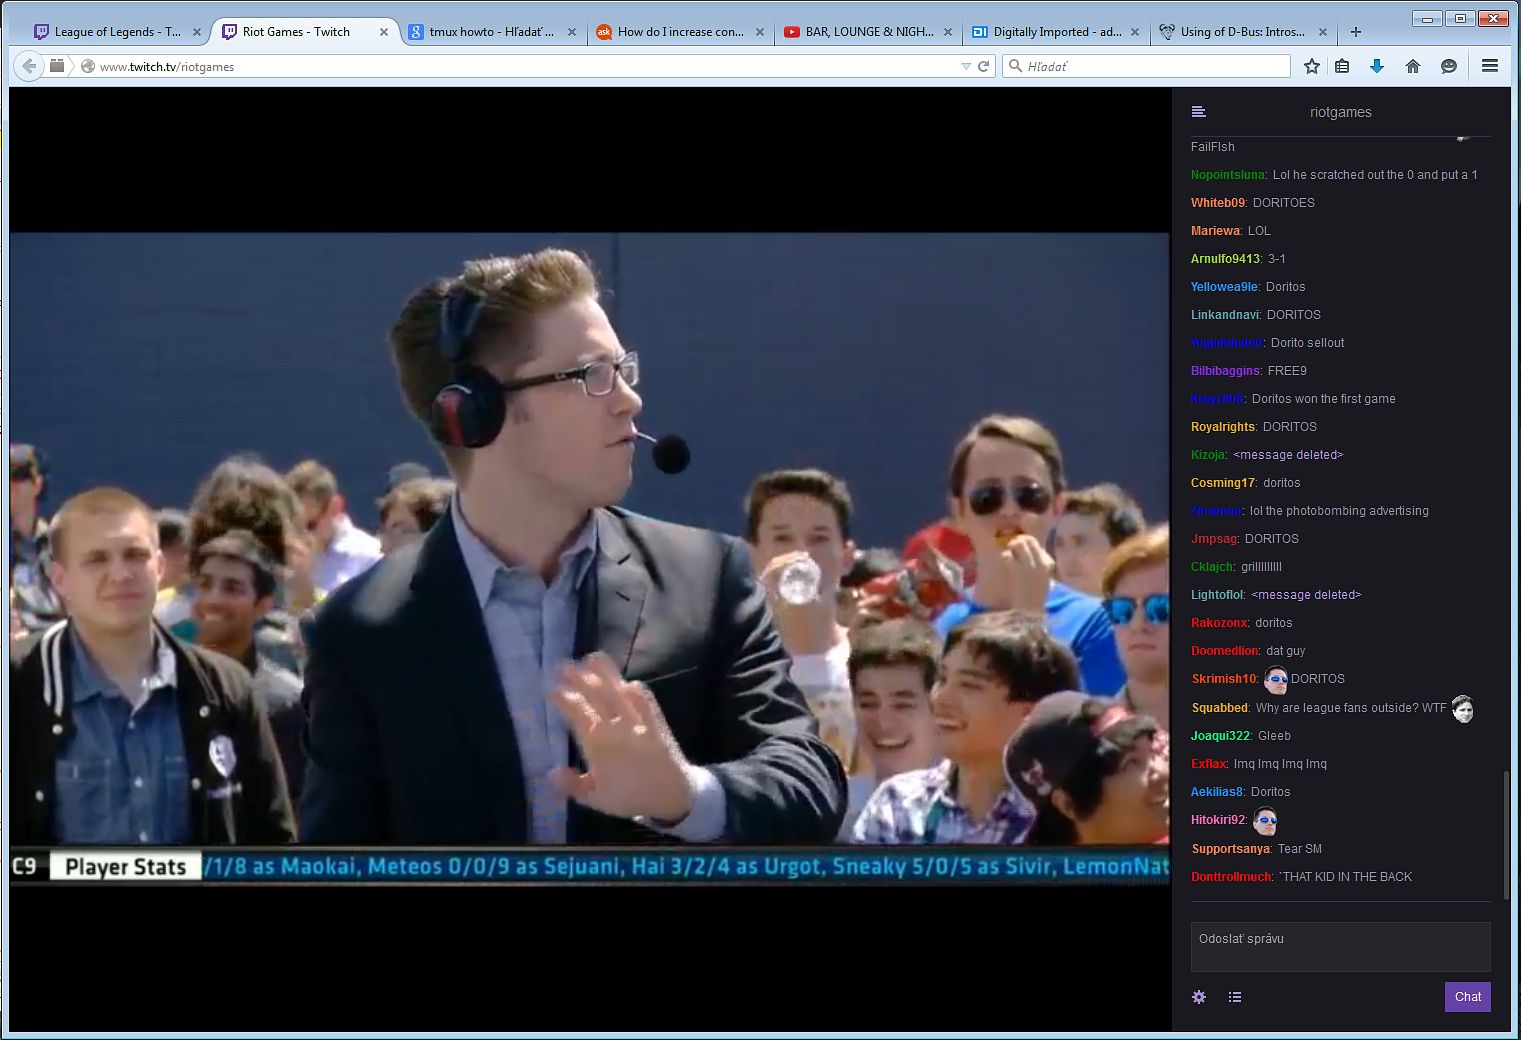This screenshot has width=1521, height=1040.
Task: Open the Using of D-Bus tab
Action: tap(1243, 32)
